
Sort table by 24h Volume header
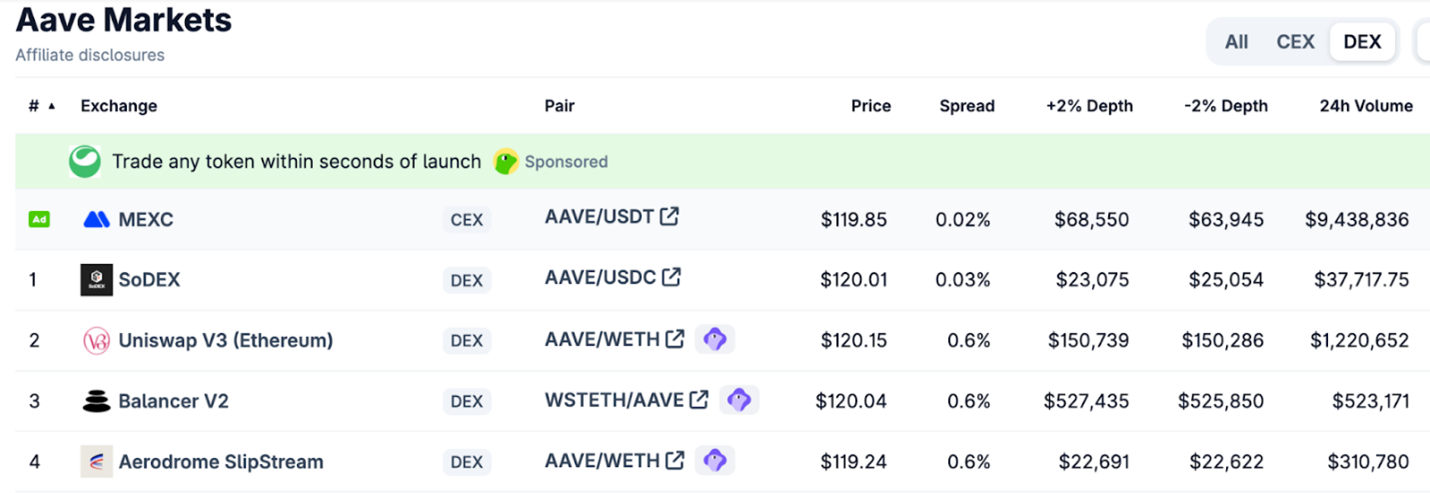1366,106
